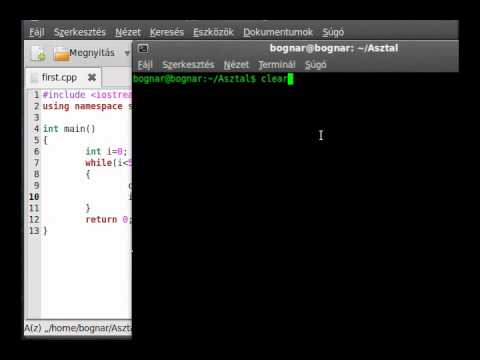Click the file icon on the first.cpp tab
This screenshot has width=480, height=360.
coord(35,78)
